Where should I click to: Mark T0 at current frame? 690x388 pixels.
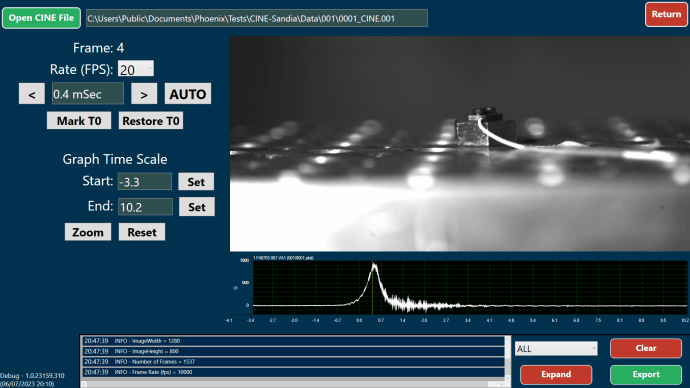click(x=79, y=121)
